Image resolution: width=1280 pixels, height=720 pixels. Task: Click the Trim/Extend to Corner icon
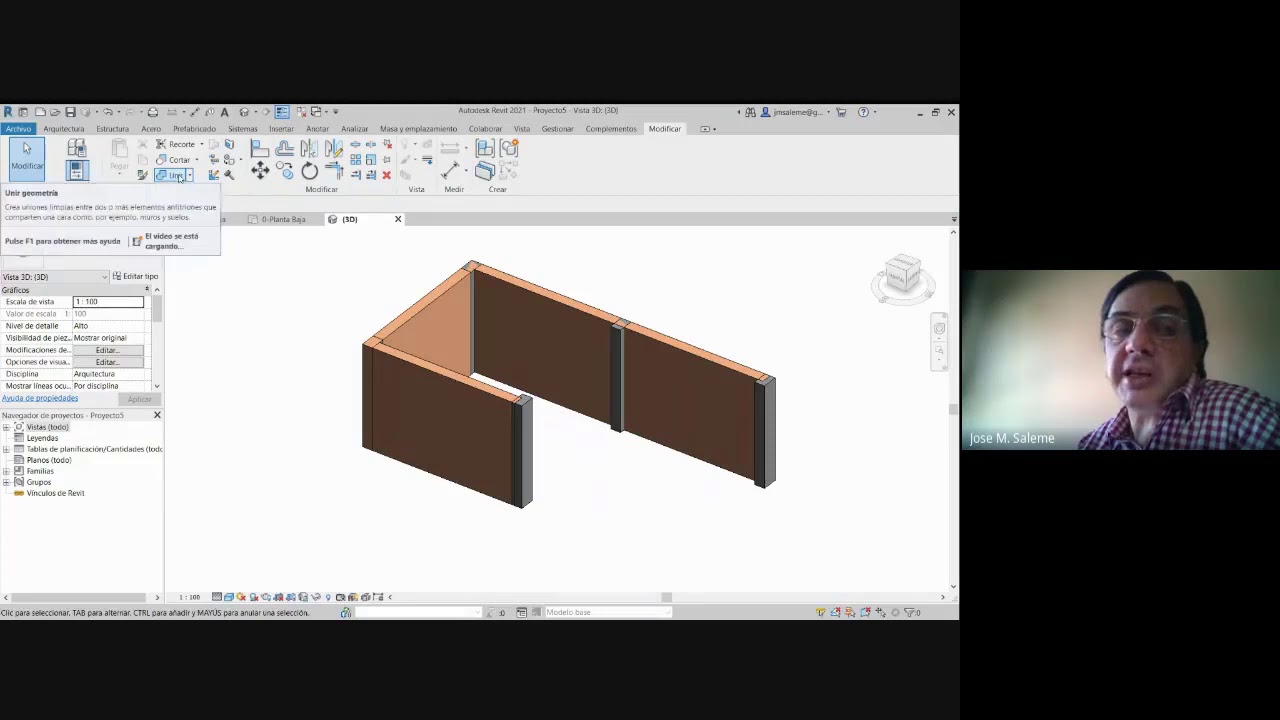coord(334,171)
